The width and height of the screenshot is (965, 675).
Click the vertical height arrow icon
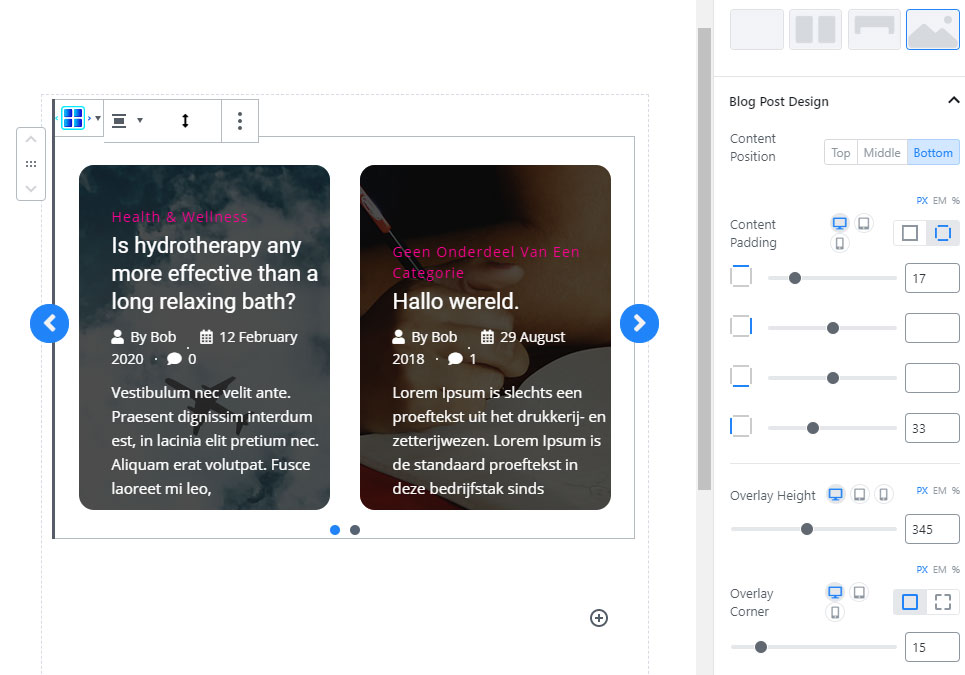click(x=185, y=121)
